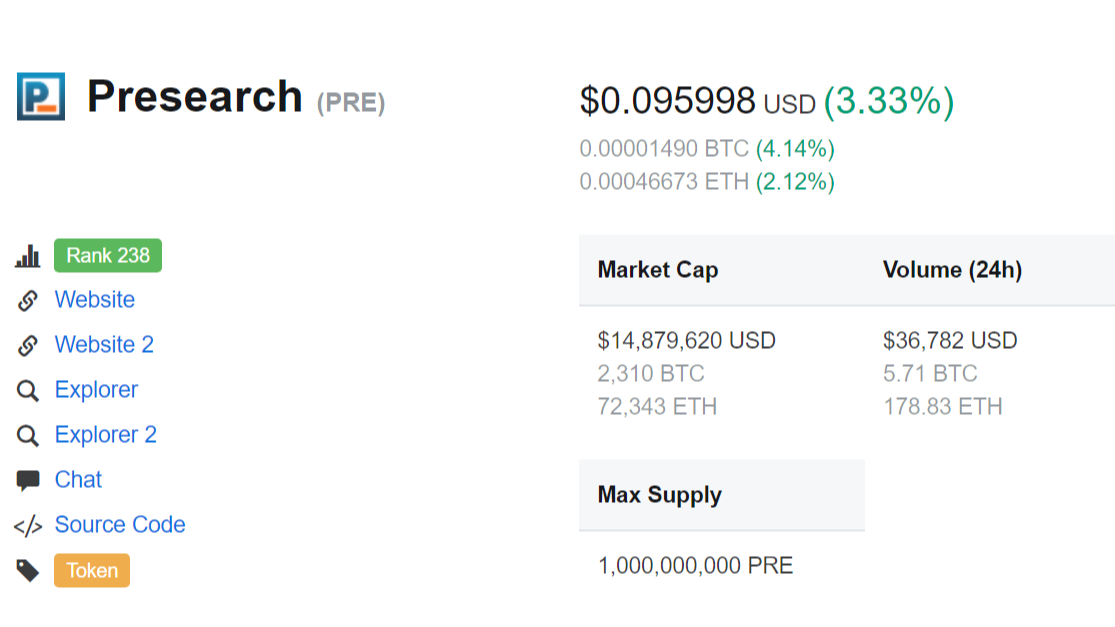1115x627 pixels.
Task: Open the Website link
Action: [95, 300]
